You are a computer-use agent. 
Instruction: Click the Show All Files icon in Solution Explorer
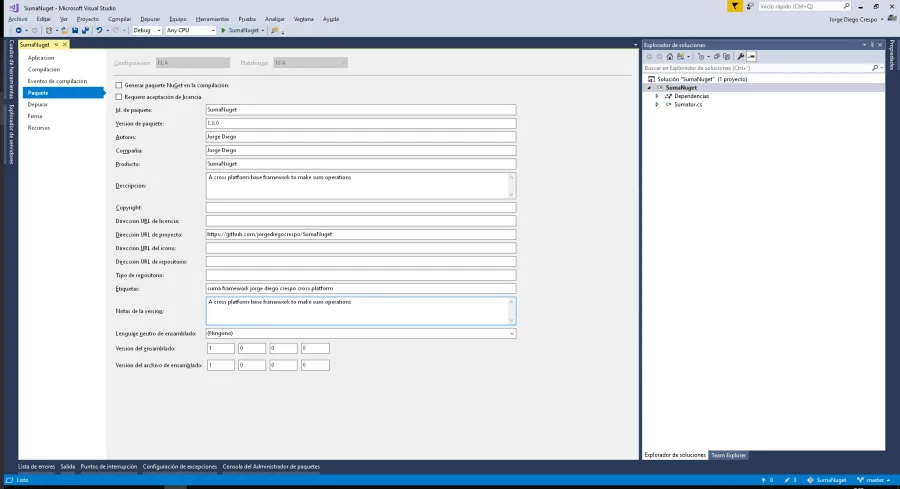[727, 57]
